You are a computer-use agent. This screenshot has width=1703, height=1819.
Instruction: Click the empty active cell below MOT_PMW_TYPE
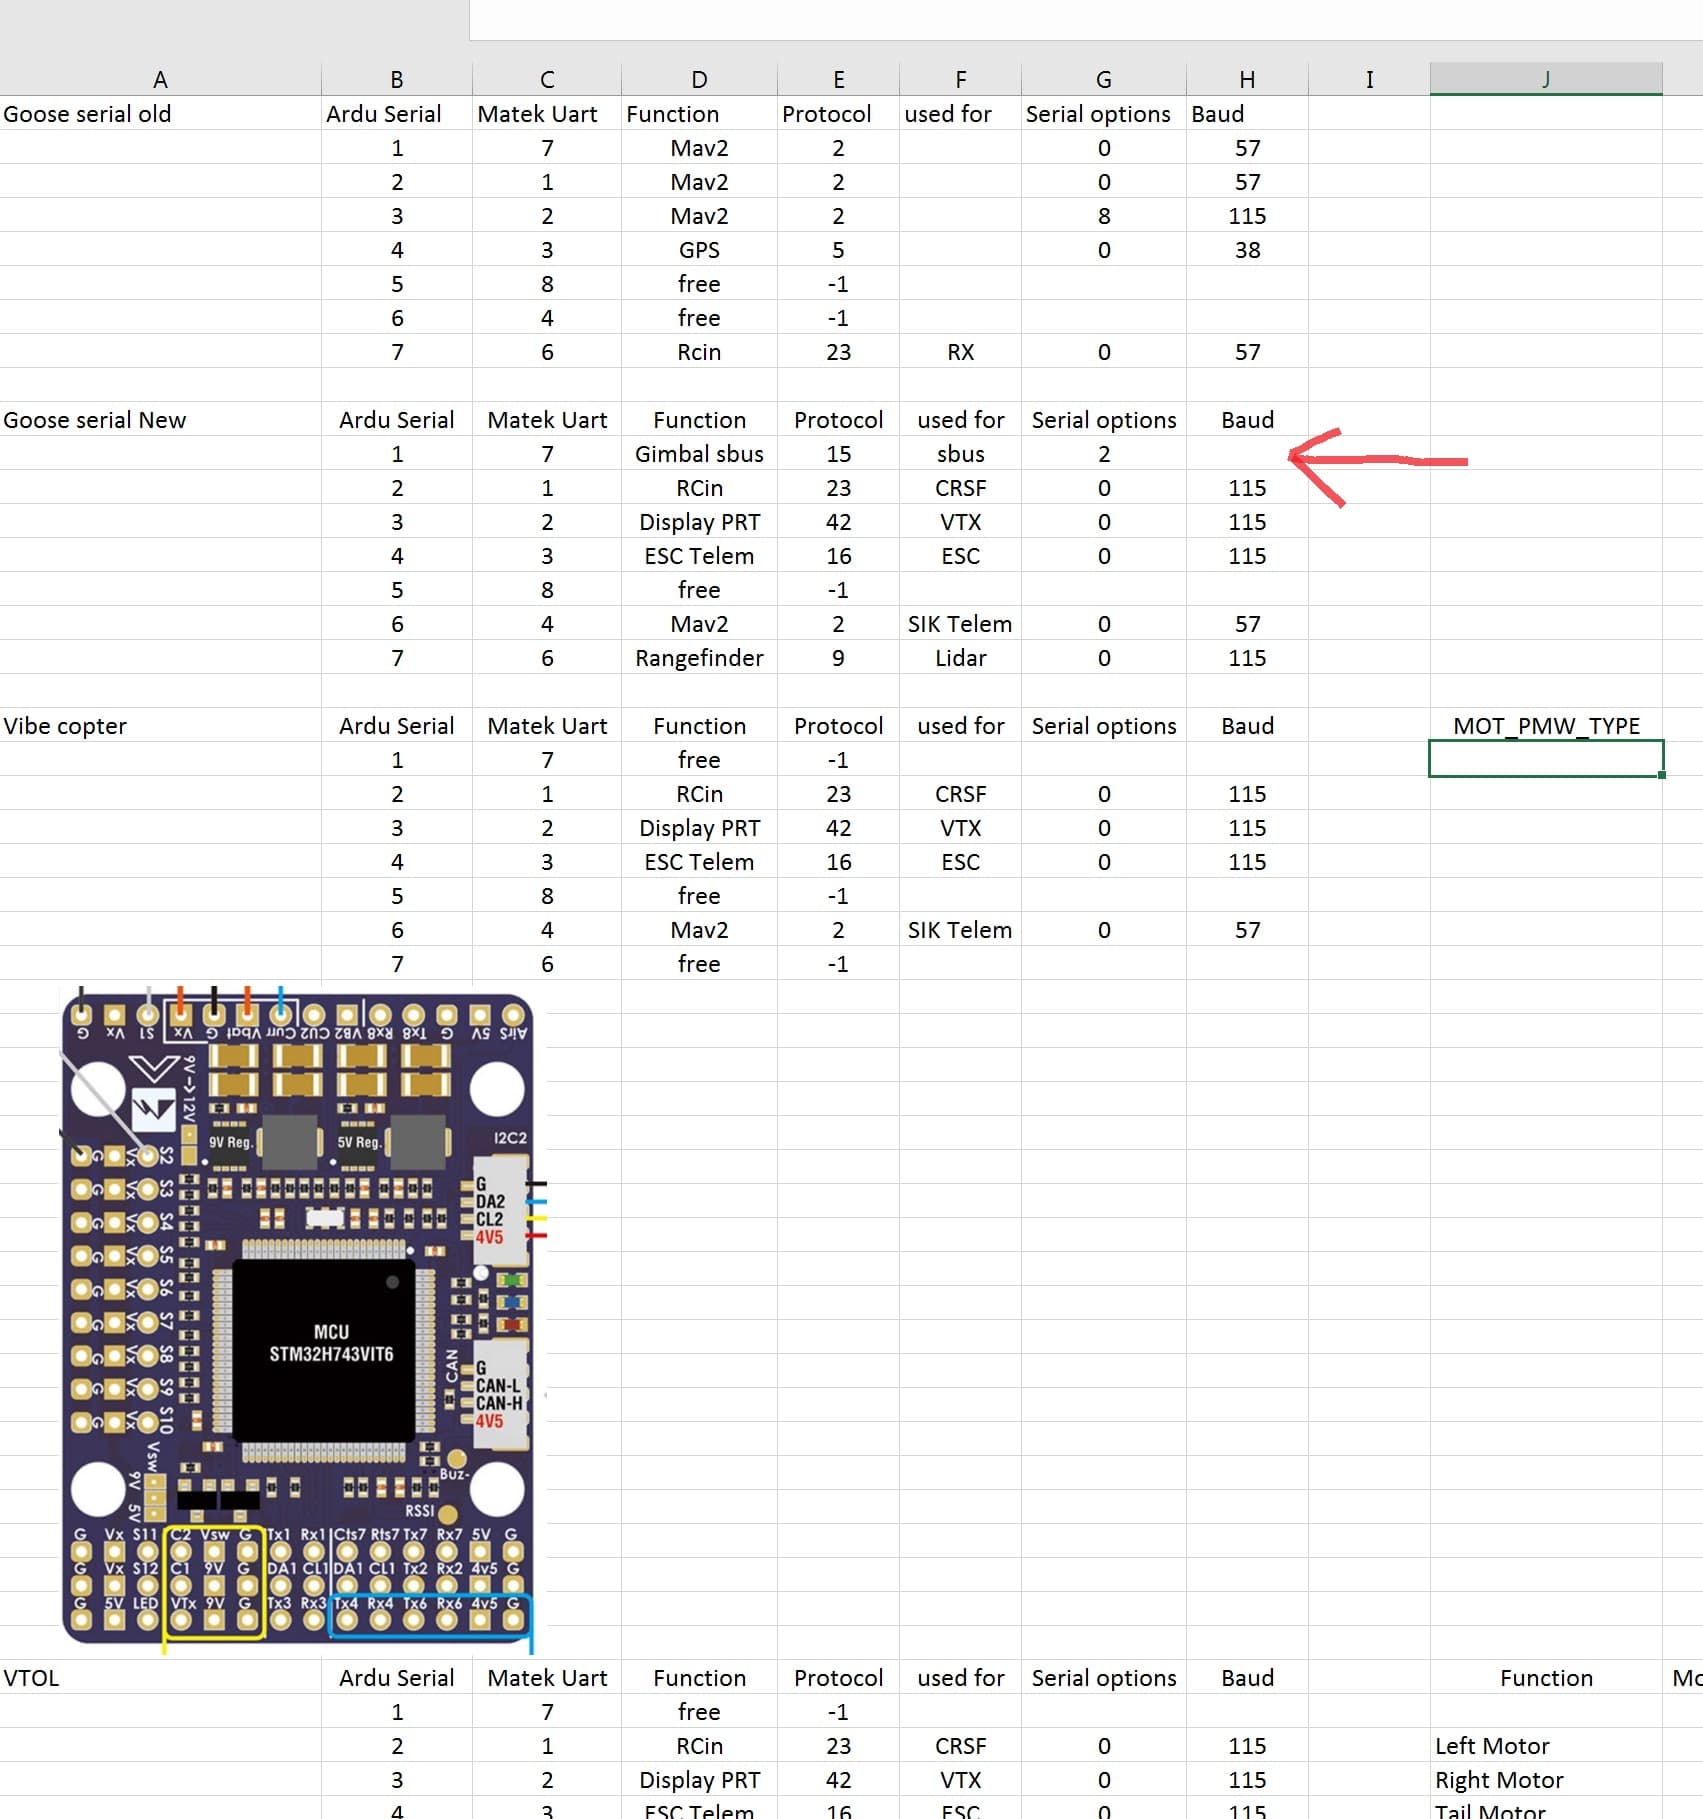click(x=1546, y=759)
